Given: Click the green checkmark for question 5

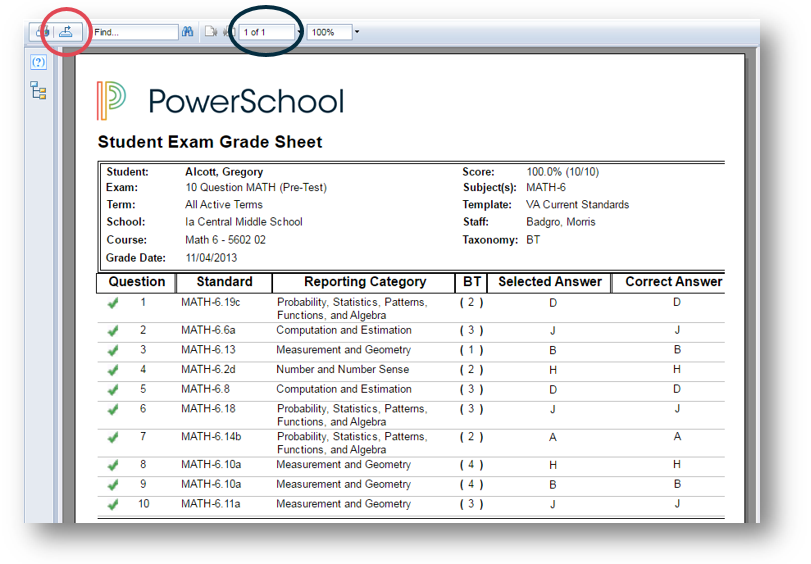Looking at the screenshot, I should (113, 390).
